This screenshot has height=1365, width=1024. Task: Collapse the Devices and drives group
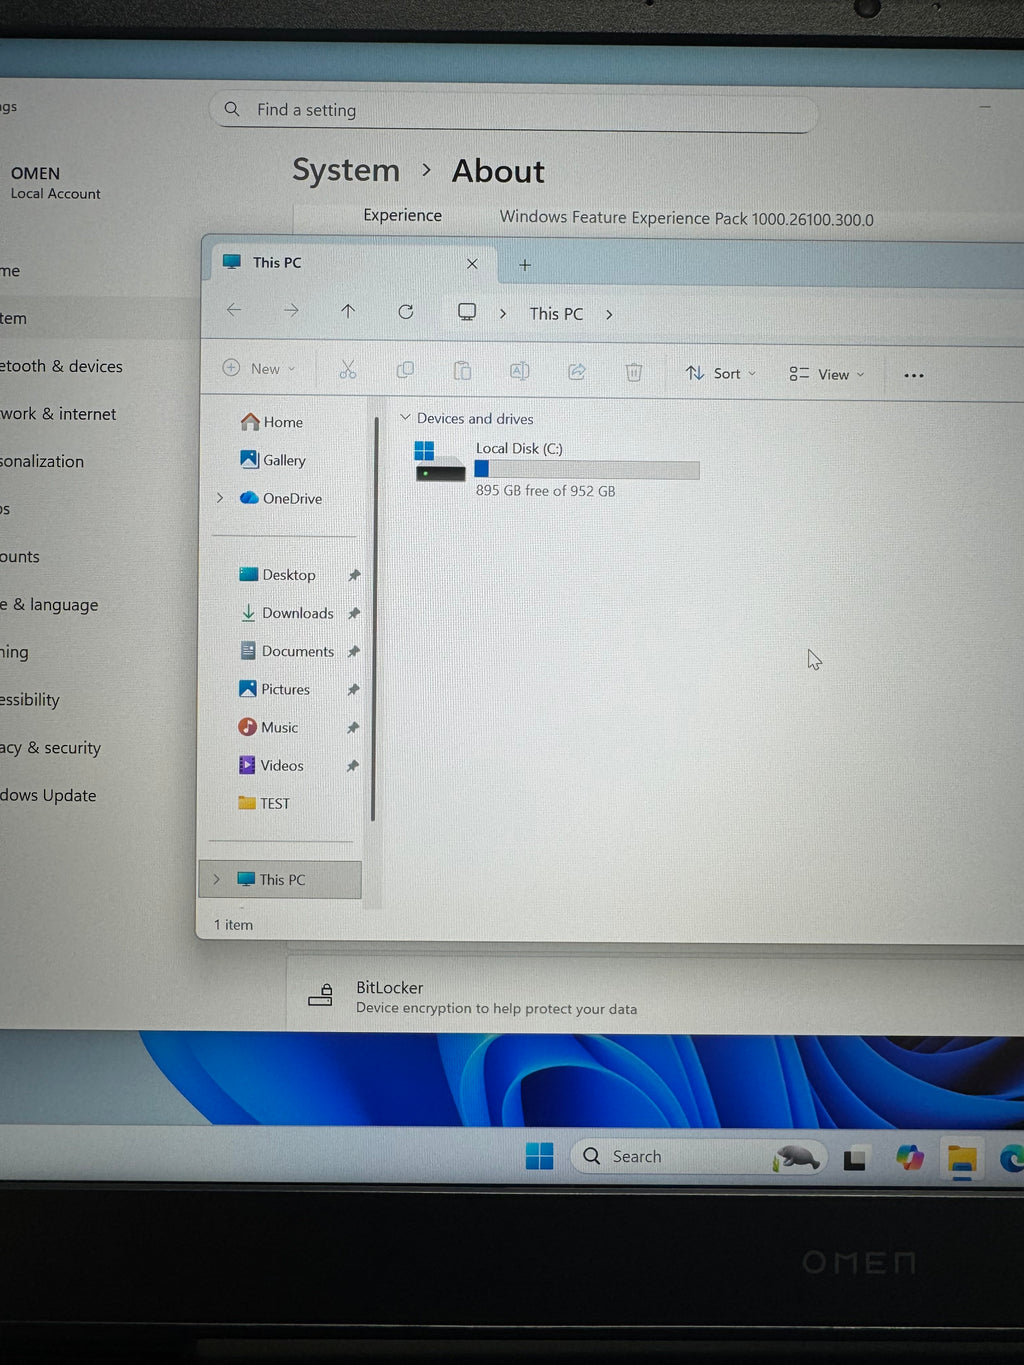[x=405, y=418]
